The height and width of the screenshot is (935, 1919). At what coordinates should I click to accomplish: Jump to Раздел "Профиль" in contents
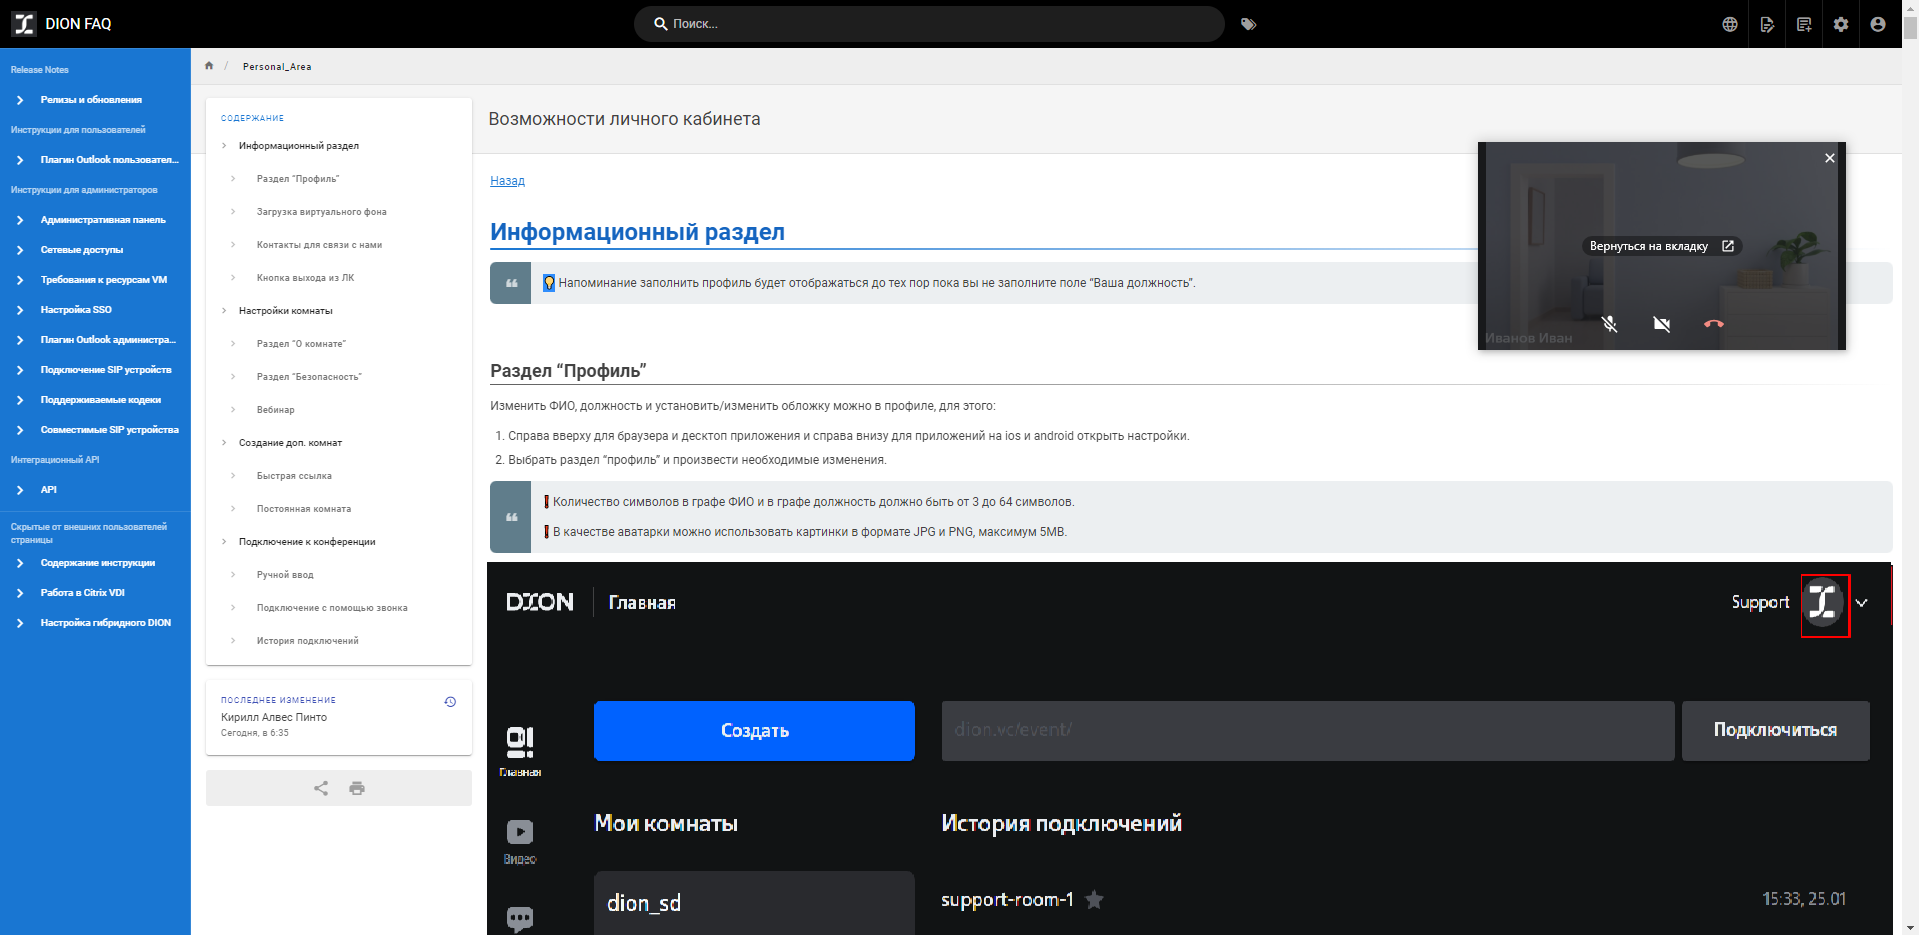click(x=297, y=179)
